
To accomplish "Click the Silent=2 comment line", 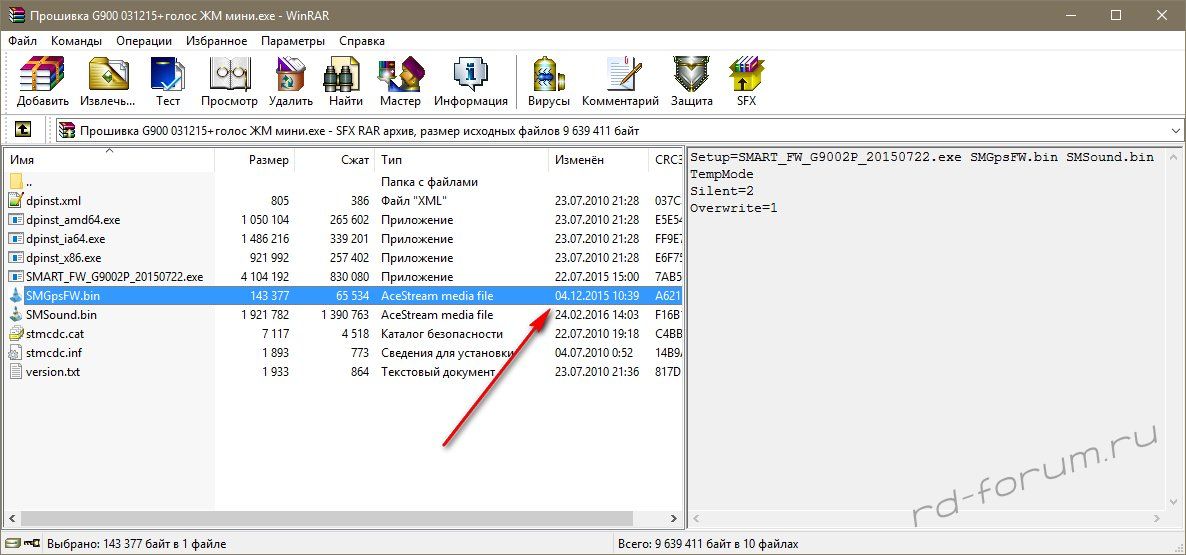I will point(722,191).
